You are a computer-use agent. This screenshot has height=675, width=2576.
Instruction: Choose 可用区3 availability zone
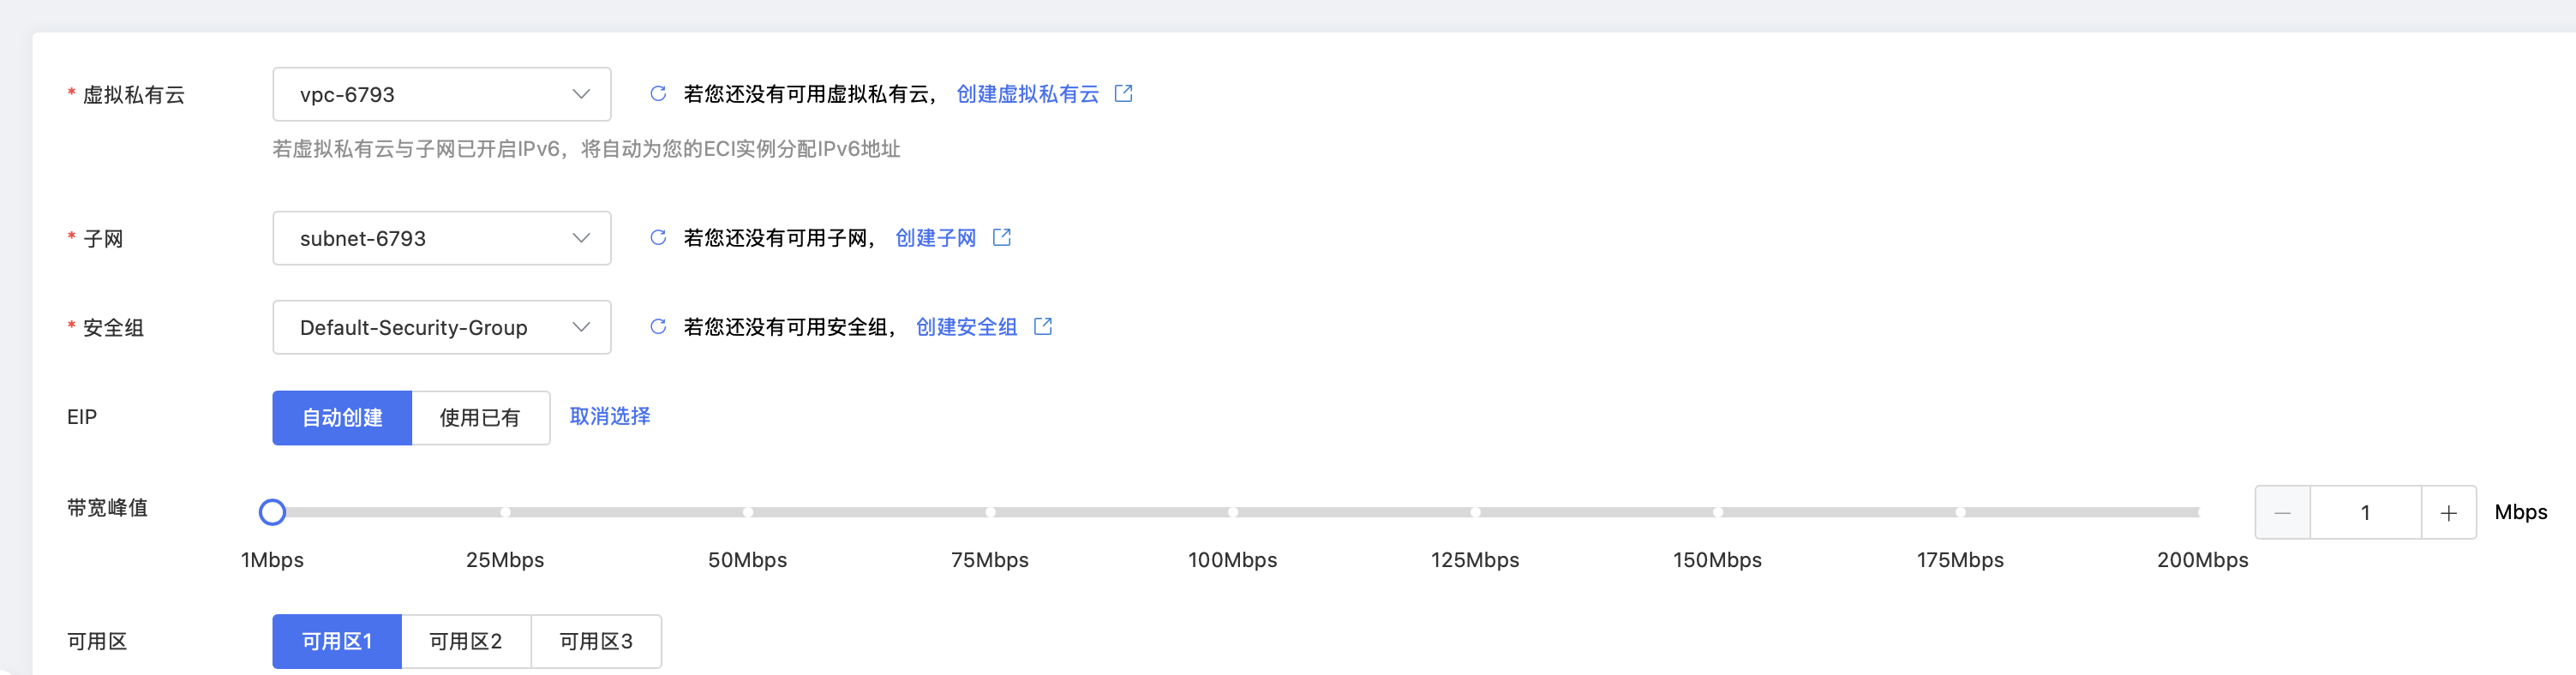(x=596, y=642)
